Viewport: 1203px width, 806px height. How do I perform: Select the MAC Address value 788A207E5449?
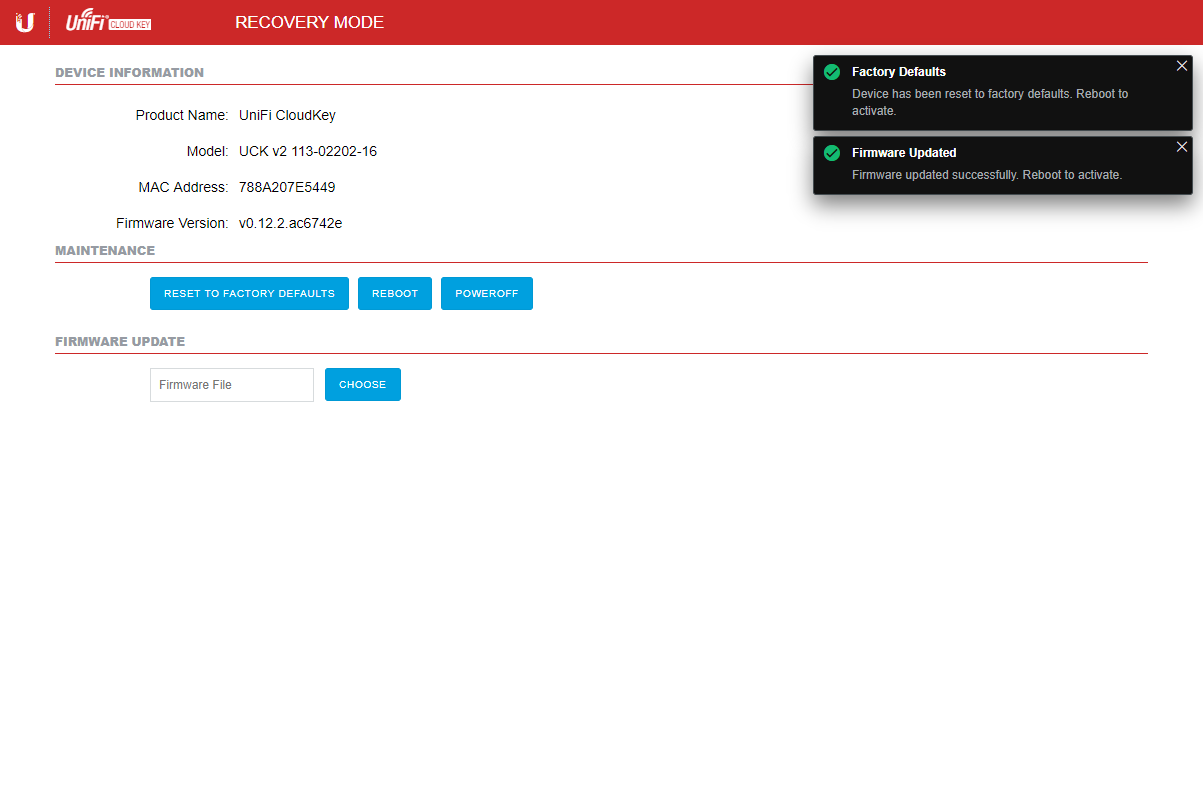(x=286, y=187)
